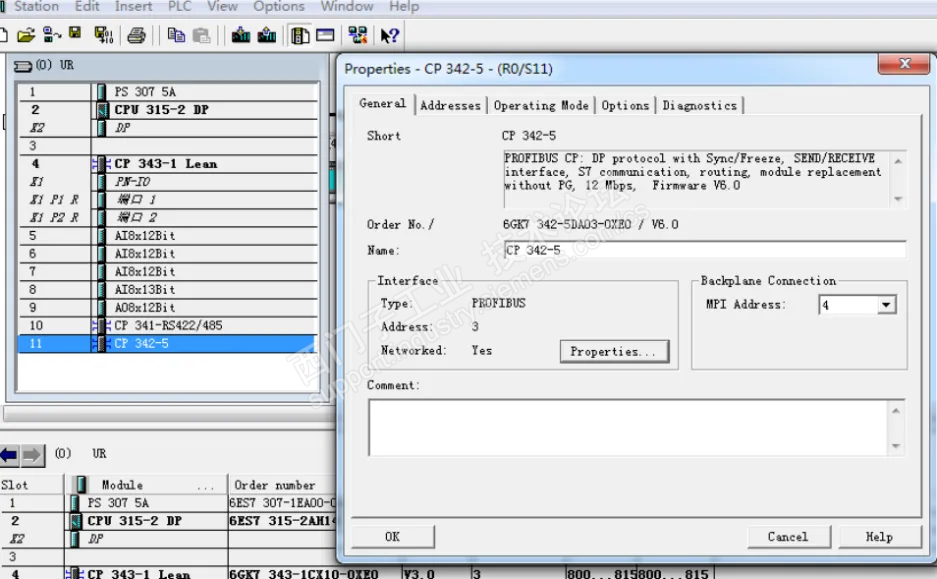Switch to the General tab
The width and height of the screenshot is (937, 579).
pos(382,103)
